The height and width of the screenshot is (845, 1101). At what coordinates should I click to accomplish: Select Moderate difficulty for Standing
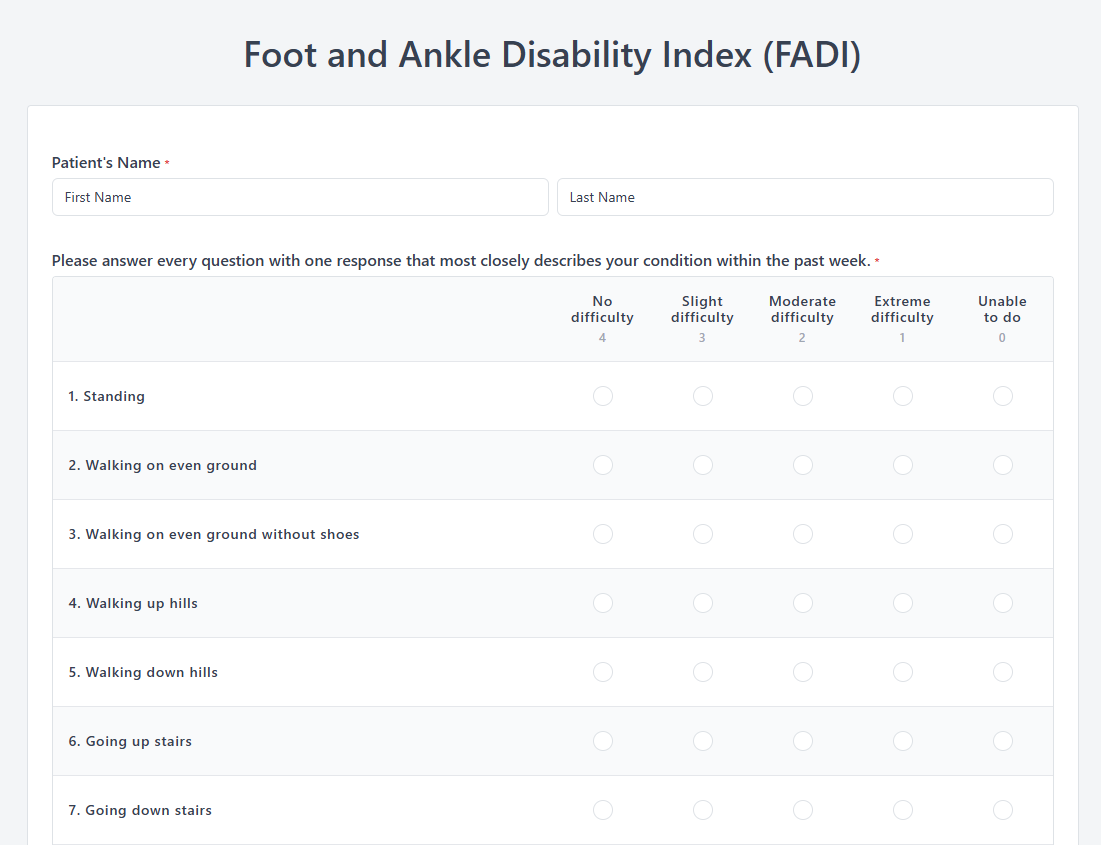(803, 396)
